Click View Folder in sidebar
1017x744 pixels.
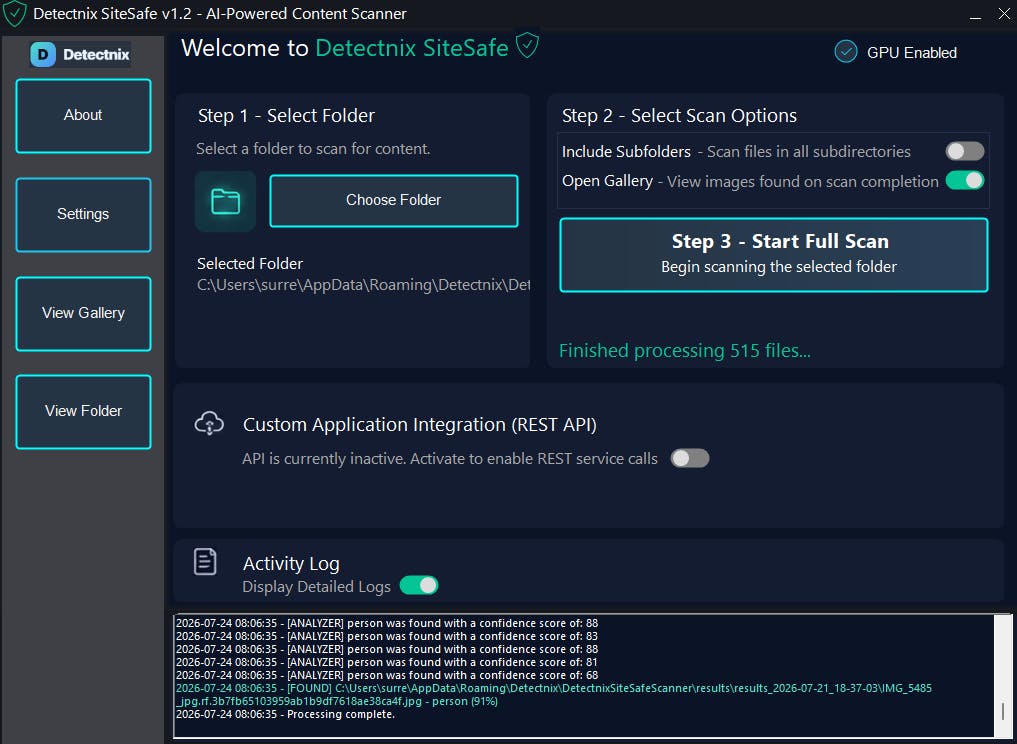coord(84,412)
